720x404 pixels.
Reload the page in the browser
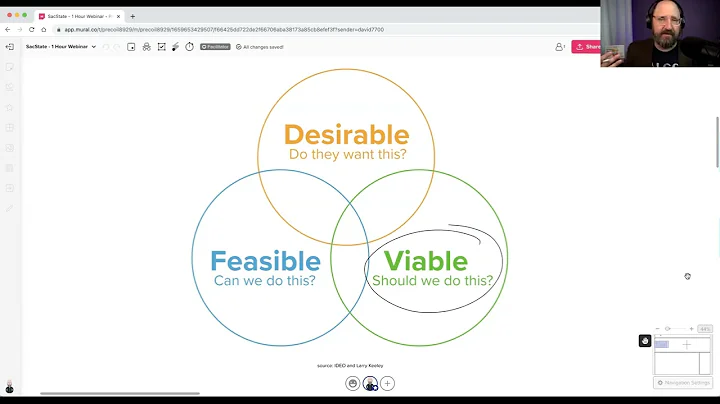[32, 29]
